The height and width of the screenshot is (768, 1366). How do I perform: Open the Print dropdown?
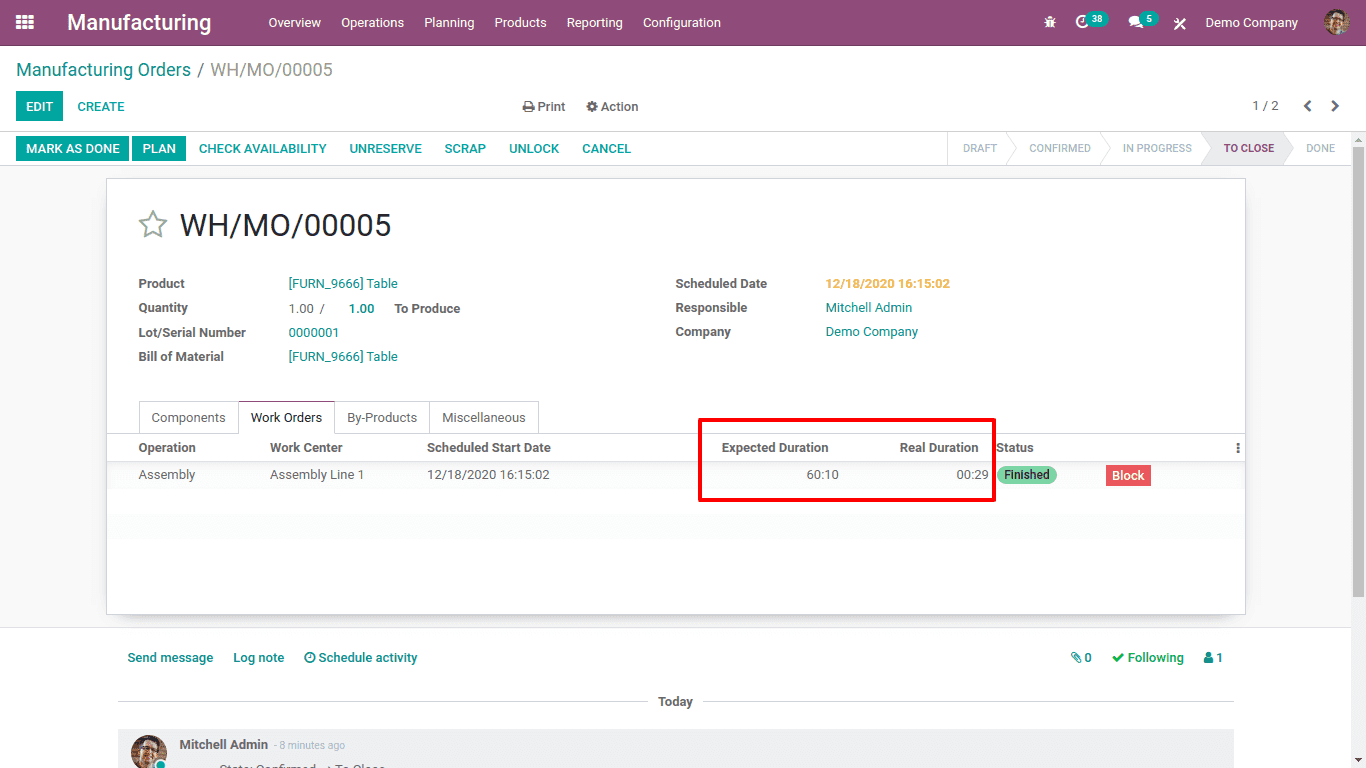pyautogui.click(x=544, y=107)
